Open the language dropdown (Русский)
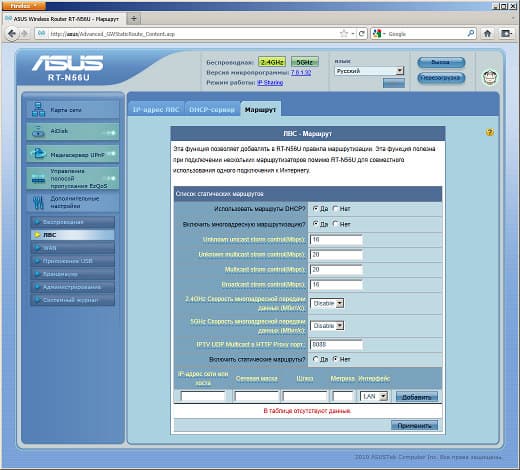520x470 pixels. (369, 71)
